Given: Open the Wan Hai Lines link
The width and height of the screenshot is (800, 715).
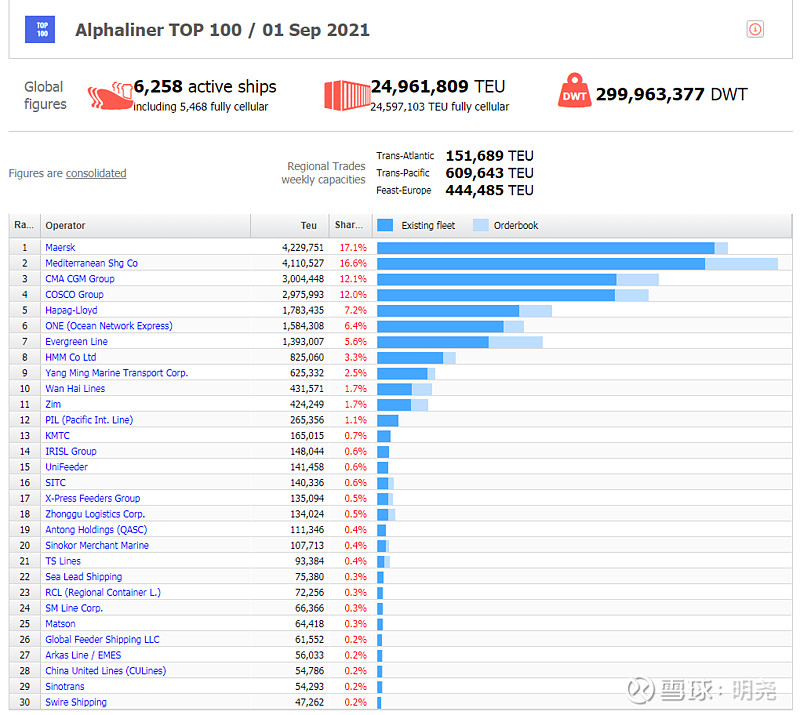Looking at the screenshot, I should 75,389.
